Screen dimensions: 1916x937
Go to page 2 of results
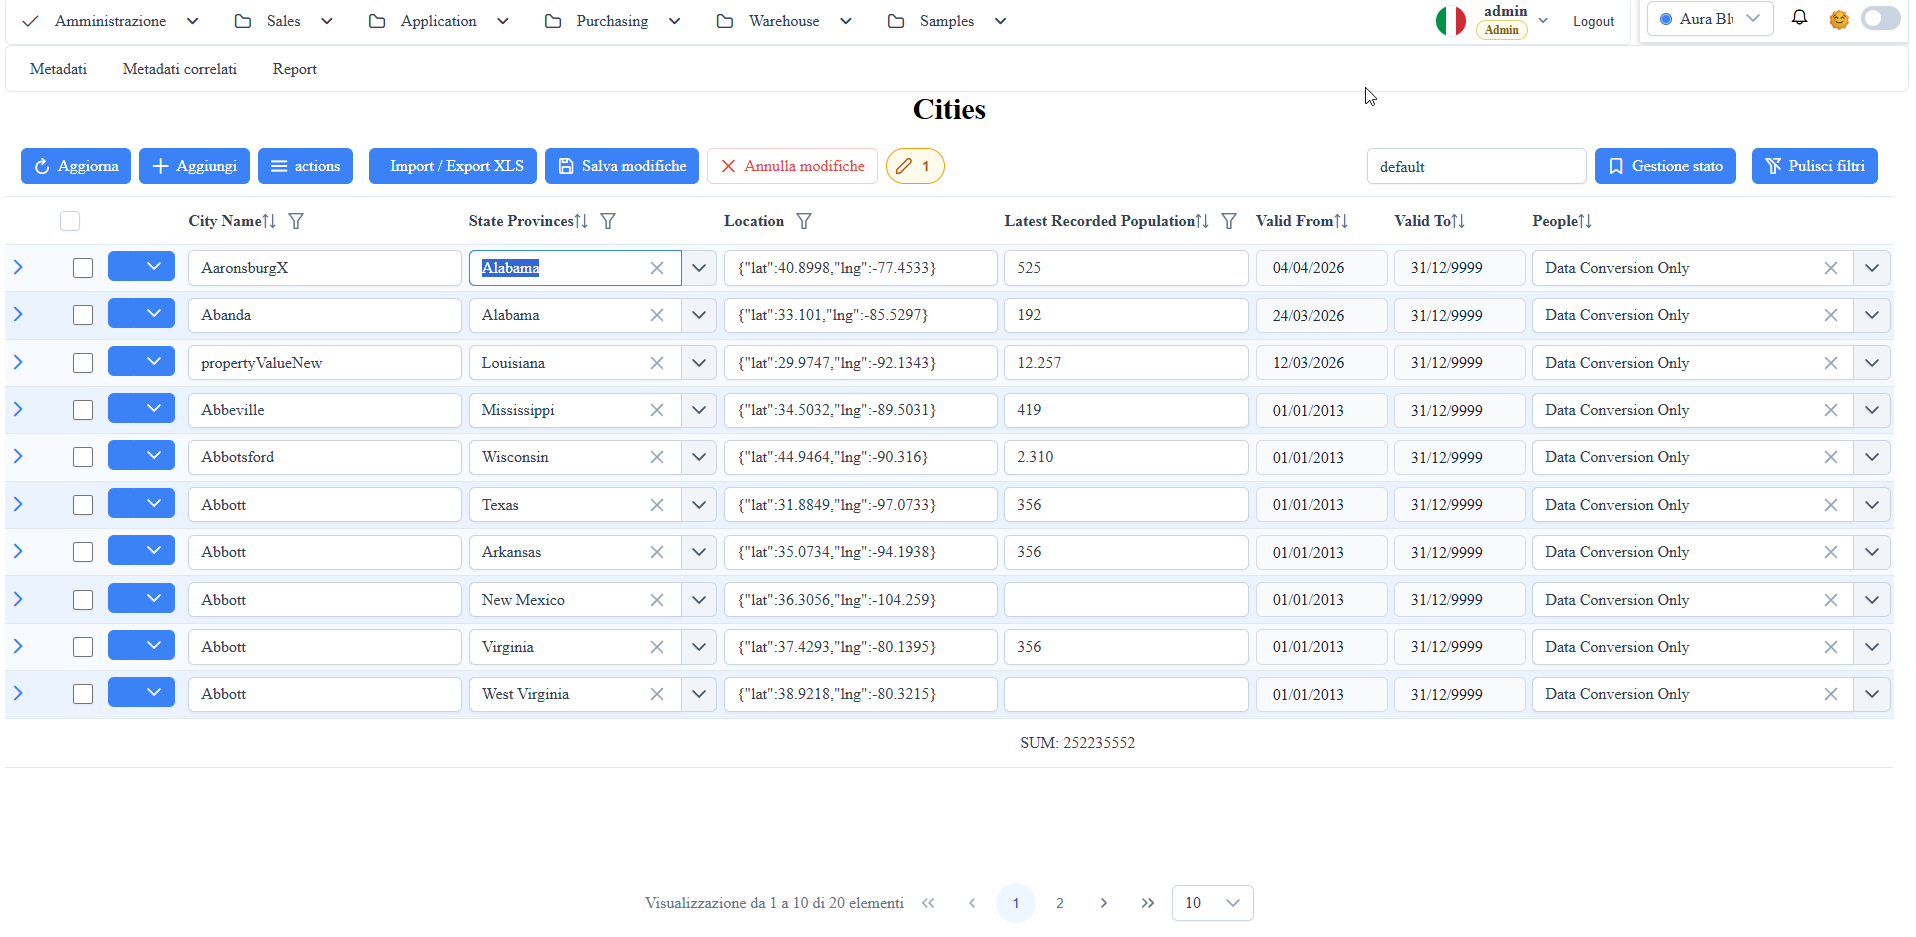[1060, 903]
